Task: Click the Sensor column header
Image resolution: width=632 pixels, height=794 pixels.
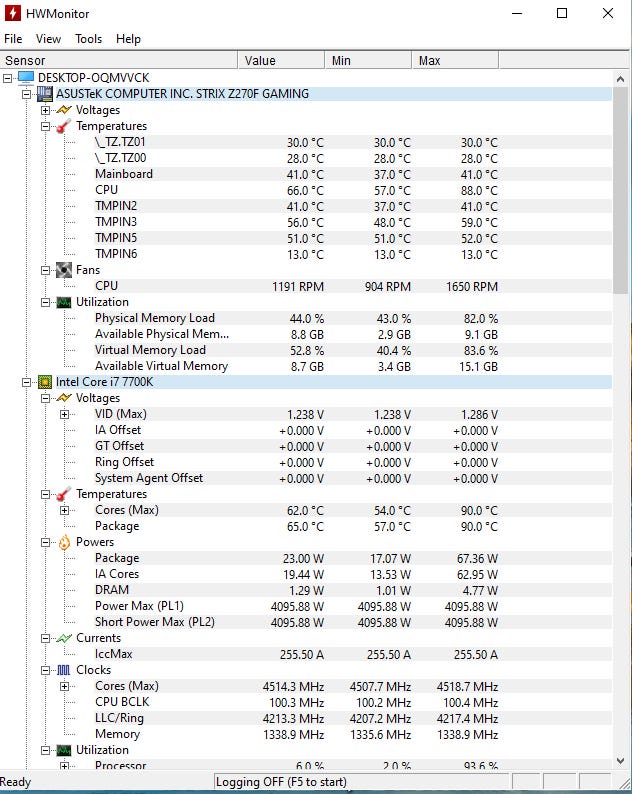Action: (x=119, y=60)
